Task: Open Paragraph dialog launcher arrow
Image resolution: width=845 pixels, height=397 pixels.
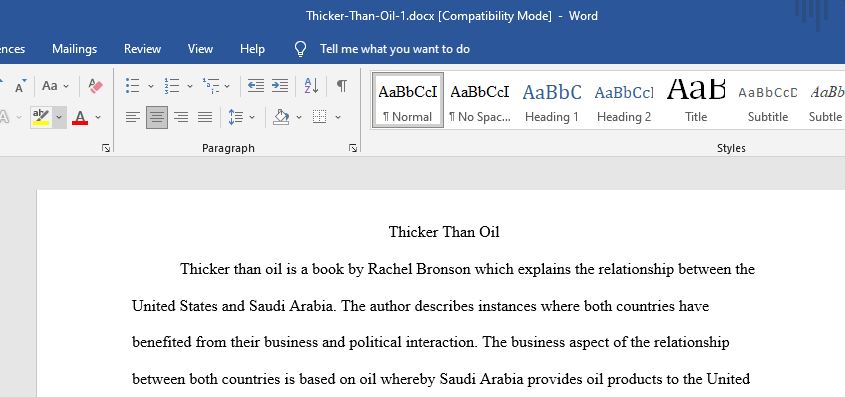Action: point(353,148)
